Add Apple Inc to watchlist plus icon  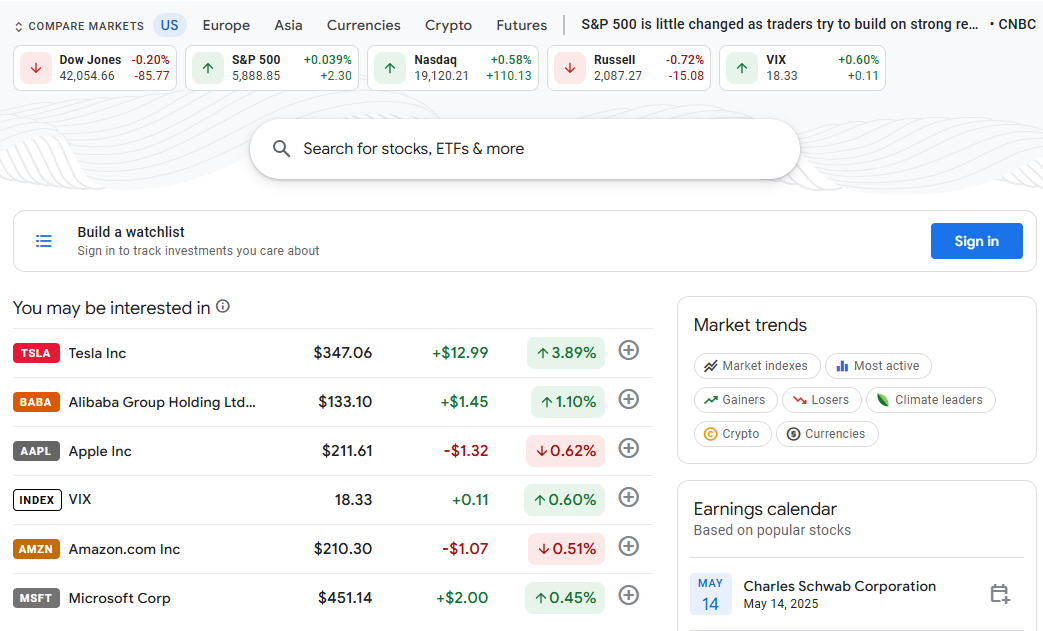(629, 448)
